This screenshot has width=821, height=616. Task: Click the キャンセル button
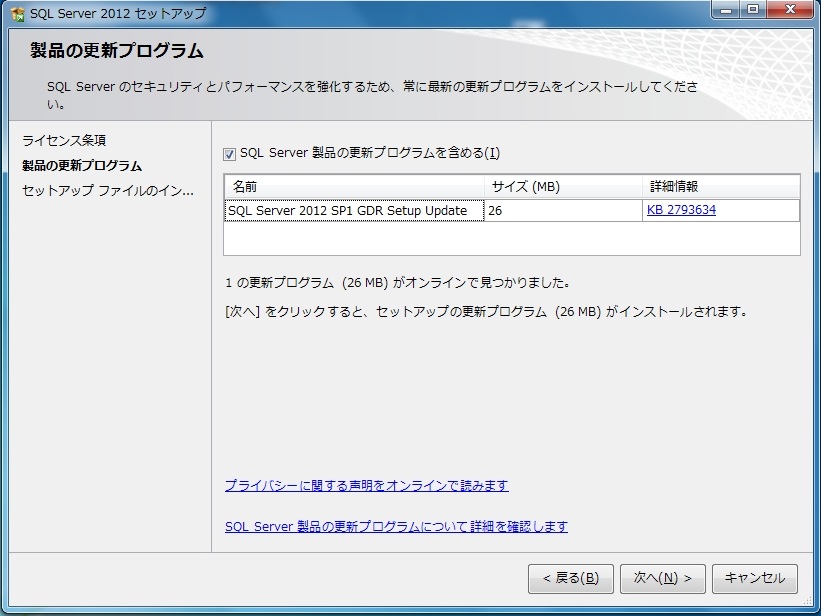(x=755, y=578)
